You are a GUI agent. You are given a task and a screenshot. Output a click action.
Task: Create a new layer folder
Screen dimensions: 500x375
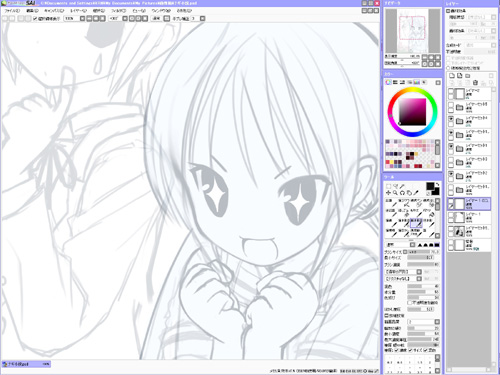(x=468, y=76)
